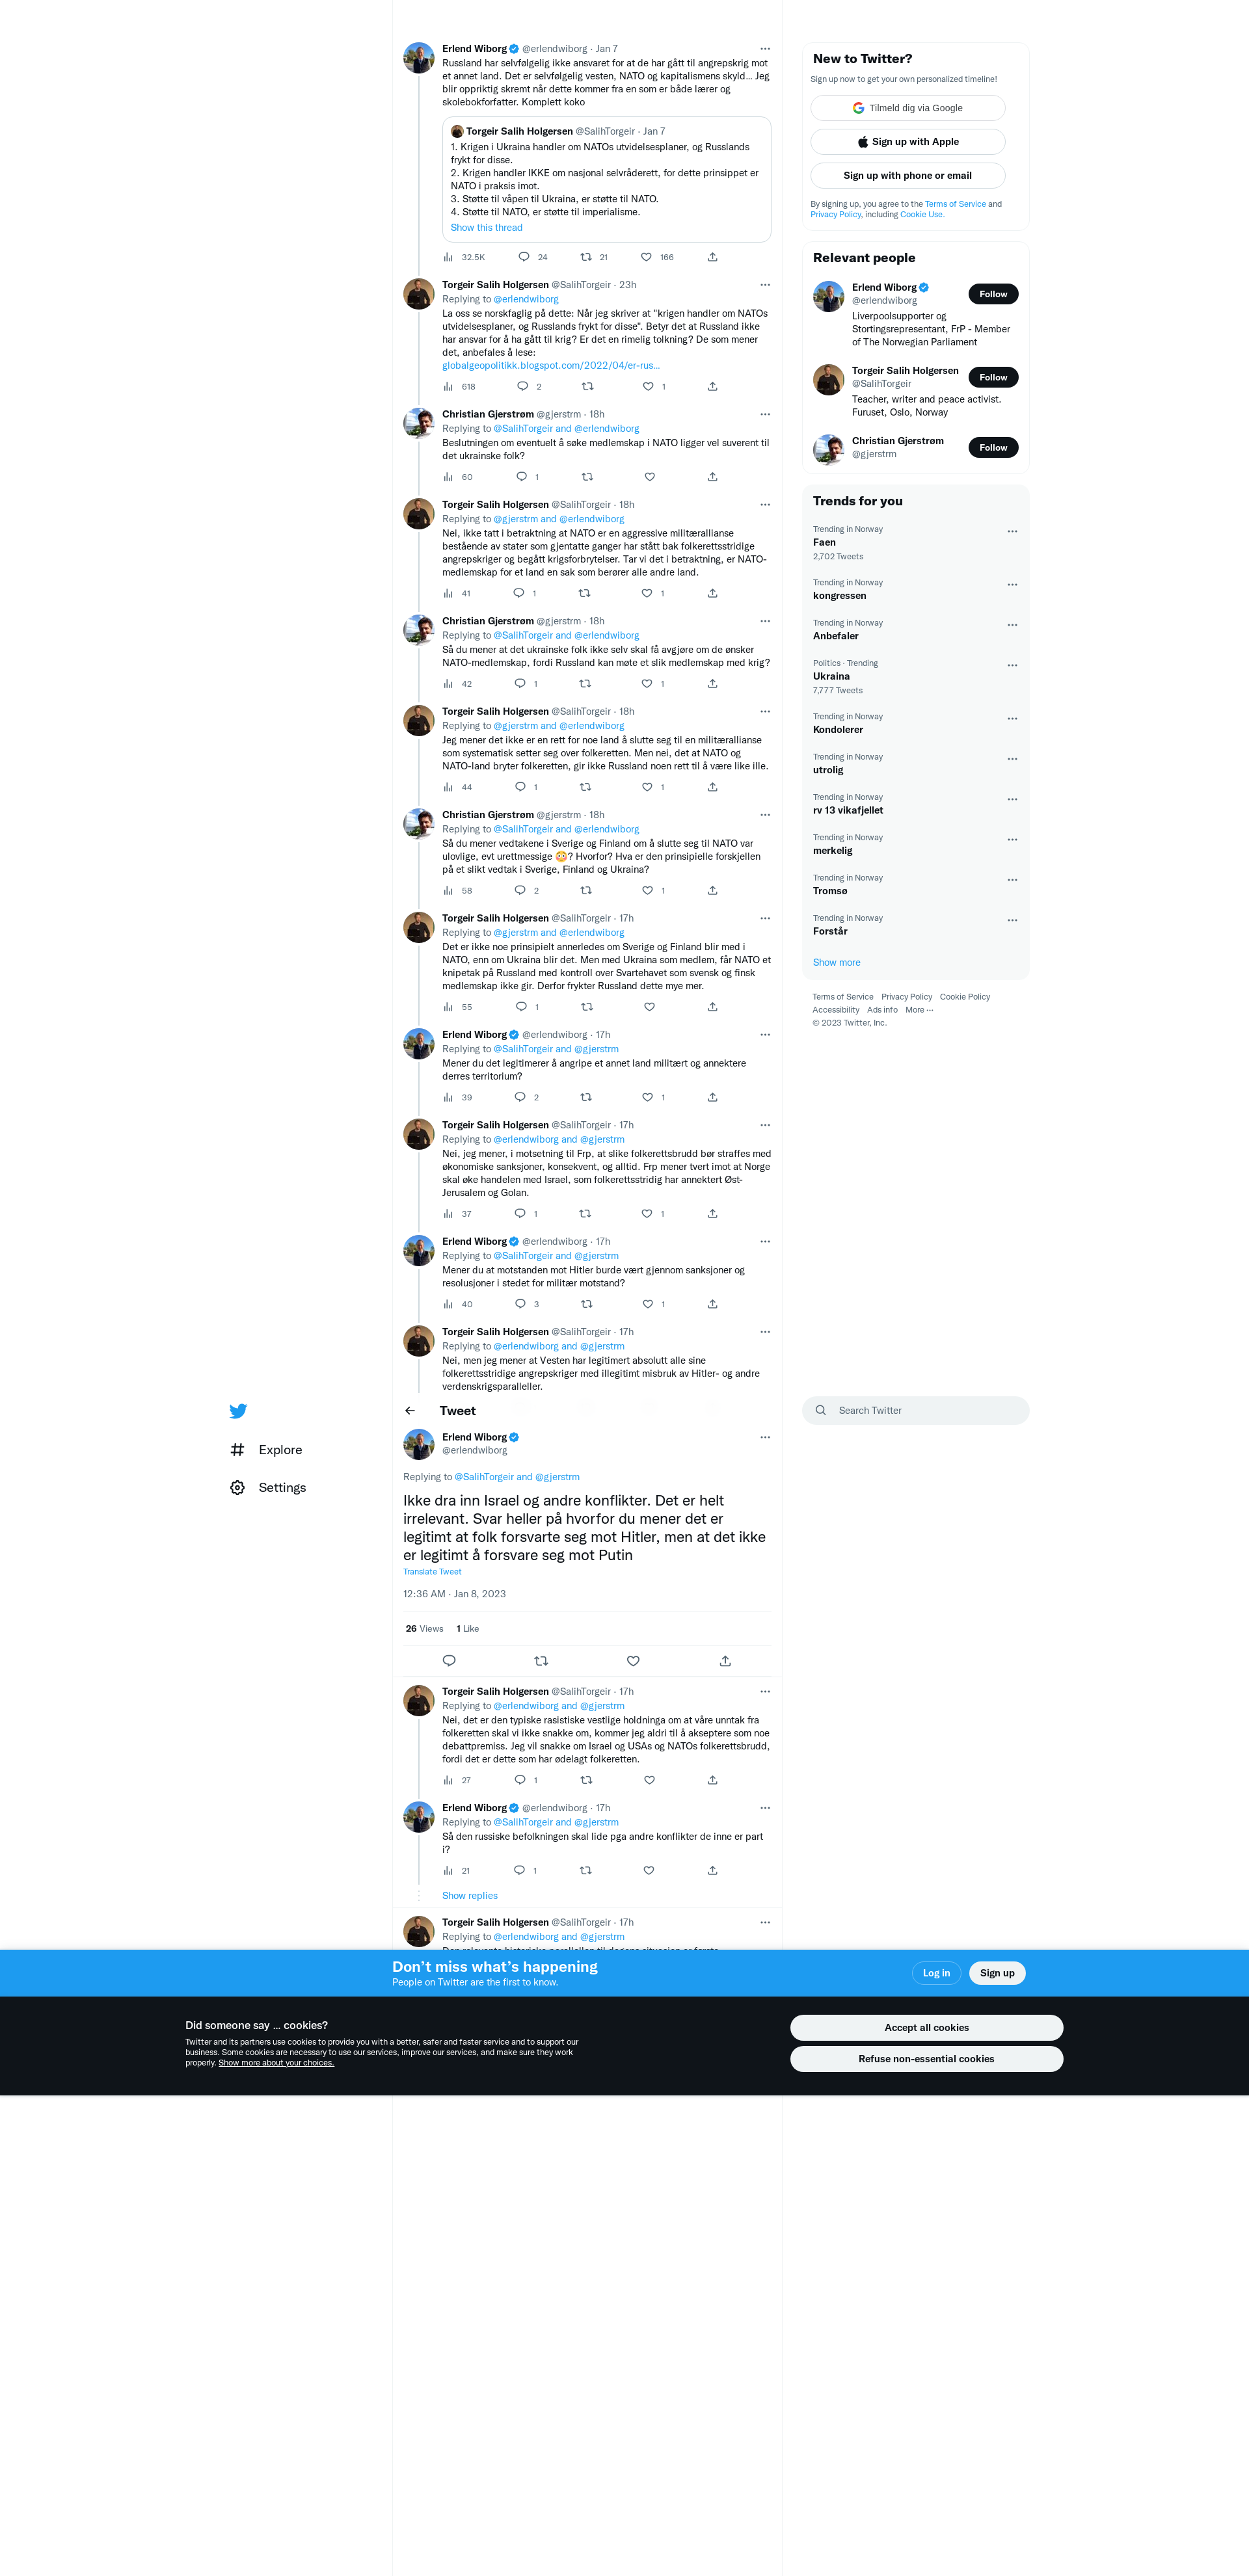Follow Torgeir Salih Holgersen
Image resolution: width=1249 pixels, height=2576 pixels.
point(993,377)
